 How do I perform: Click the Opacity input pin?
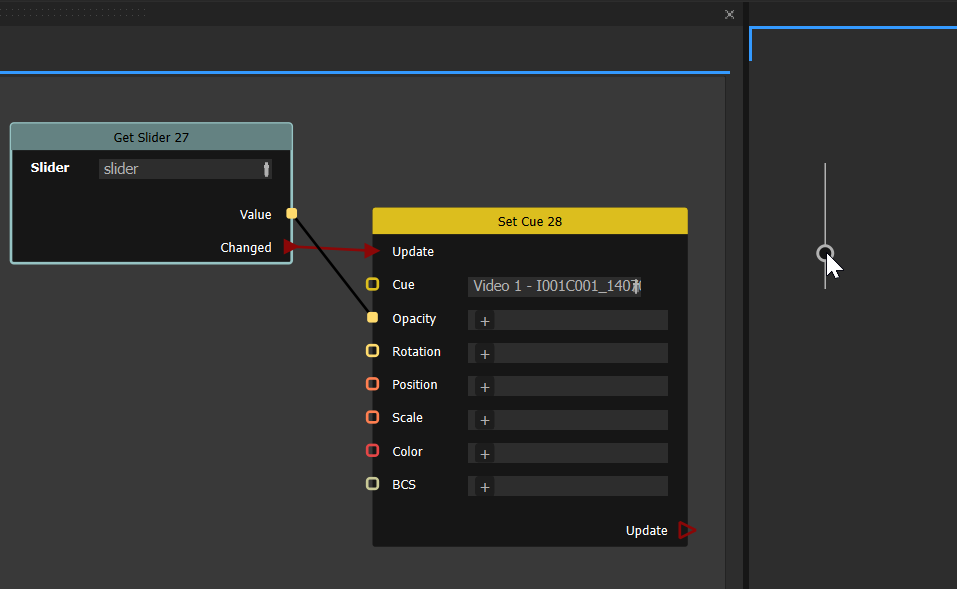point(373,318)
